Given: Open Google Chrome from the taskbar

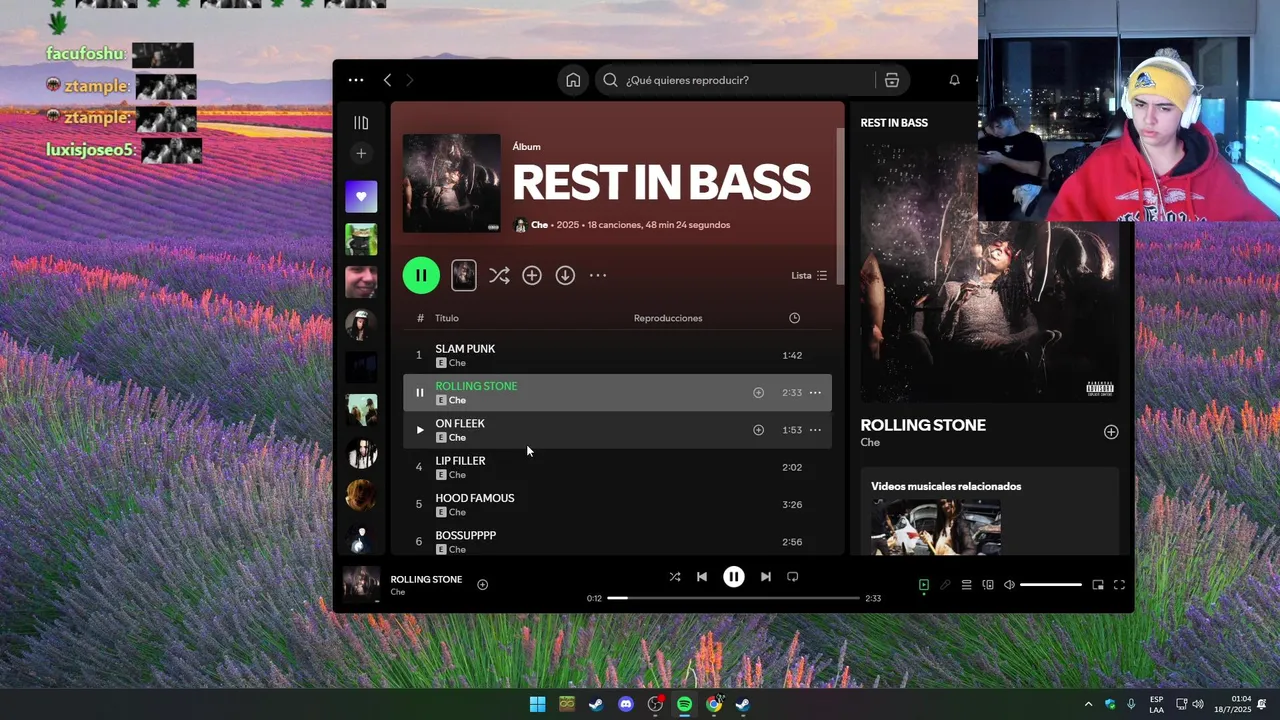Looking at the screenshot, I should [714, 704].
